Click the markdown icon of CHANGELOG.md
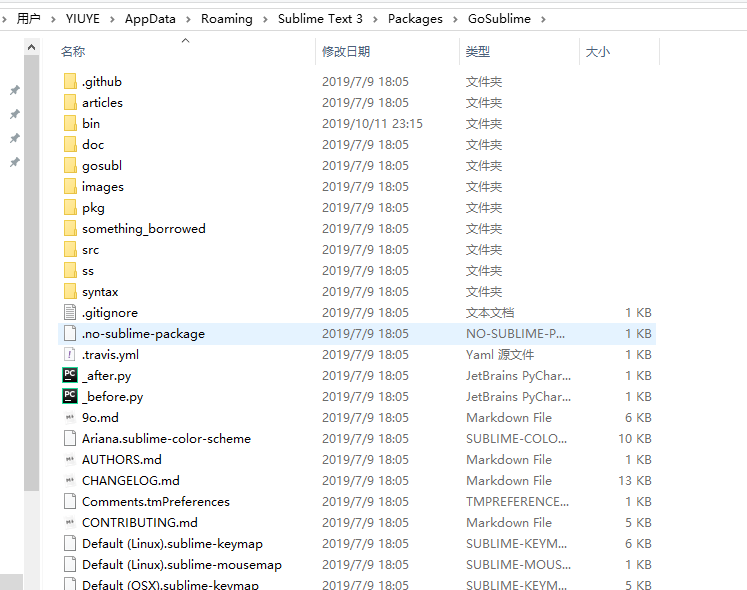The image size is (747, 590). [x=70, y=480]
